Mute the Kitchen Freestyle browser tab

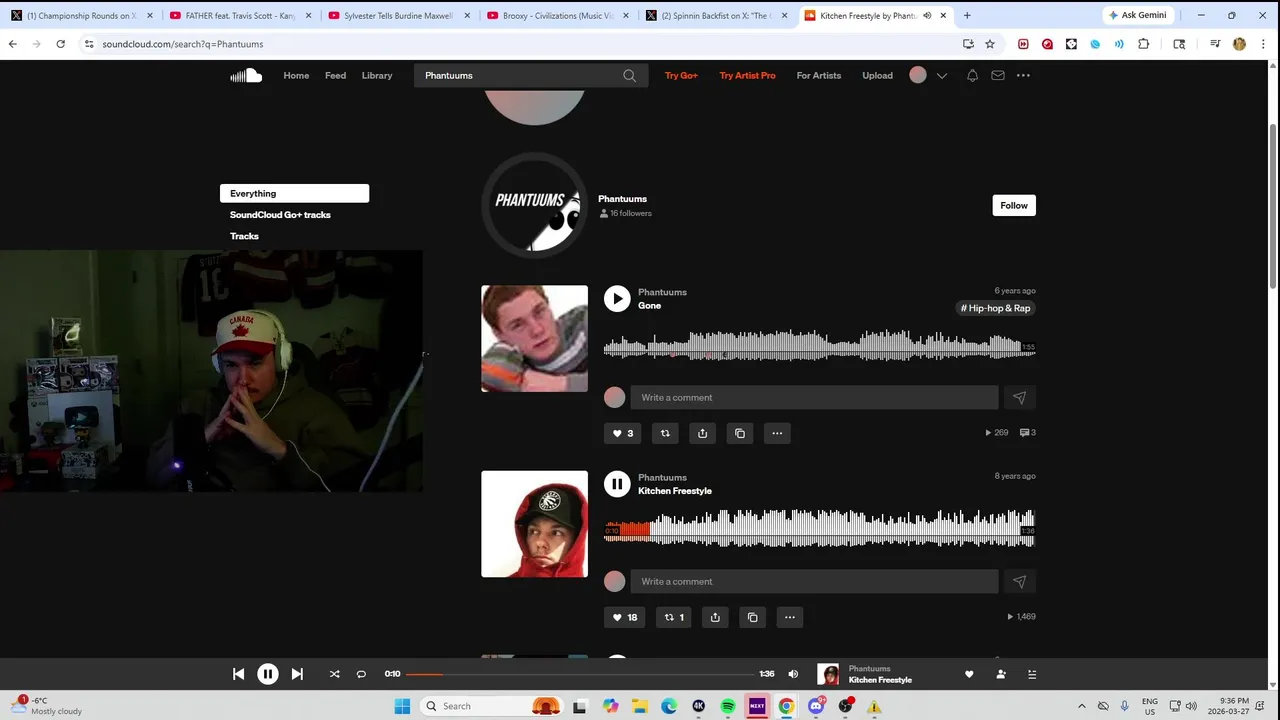click(x=927, y=16)
